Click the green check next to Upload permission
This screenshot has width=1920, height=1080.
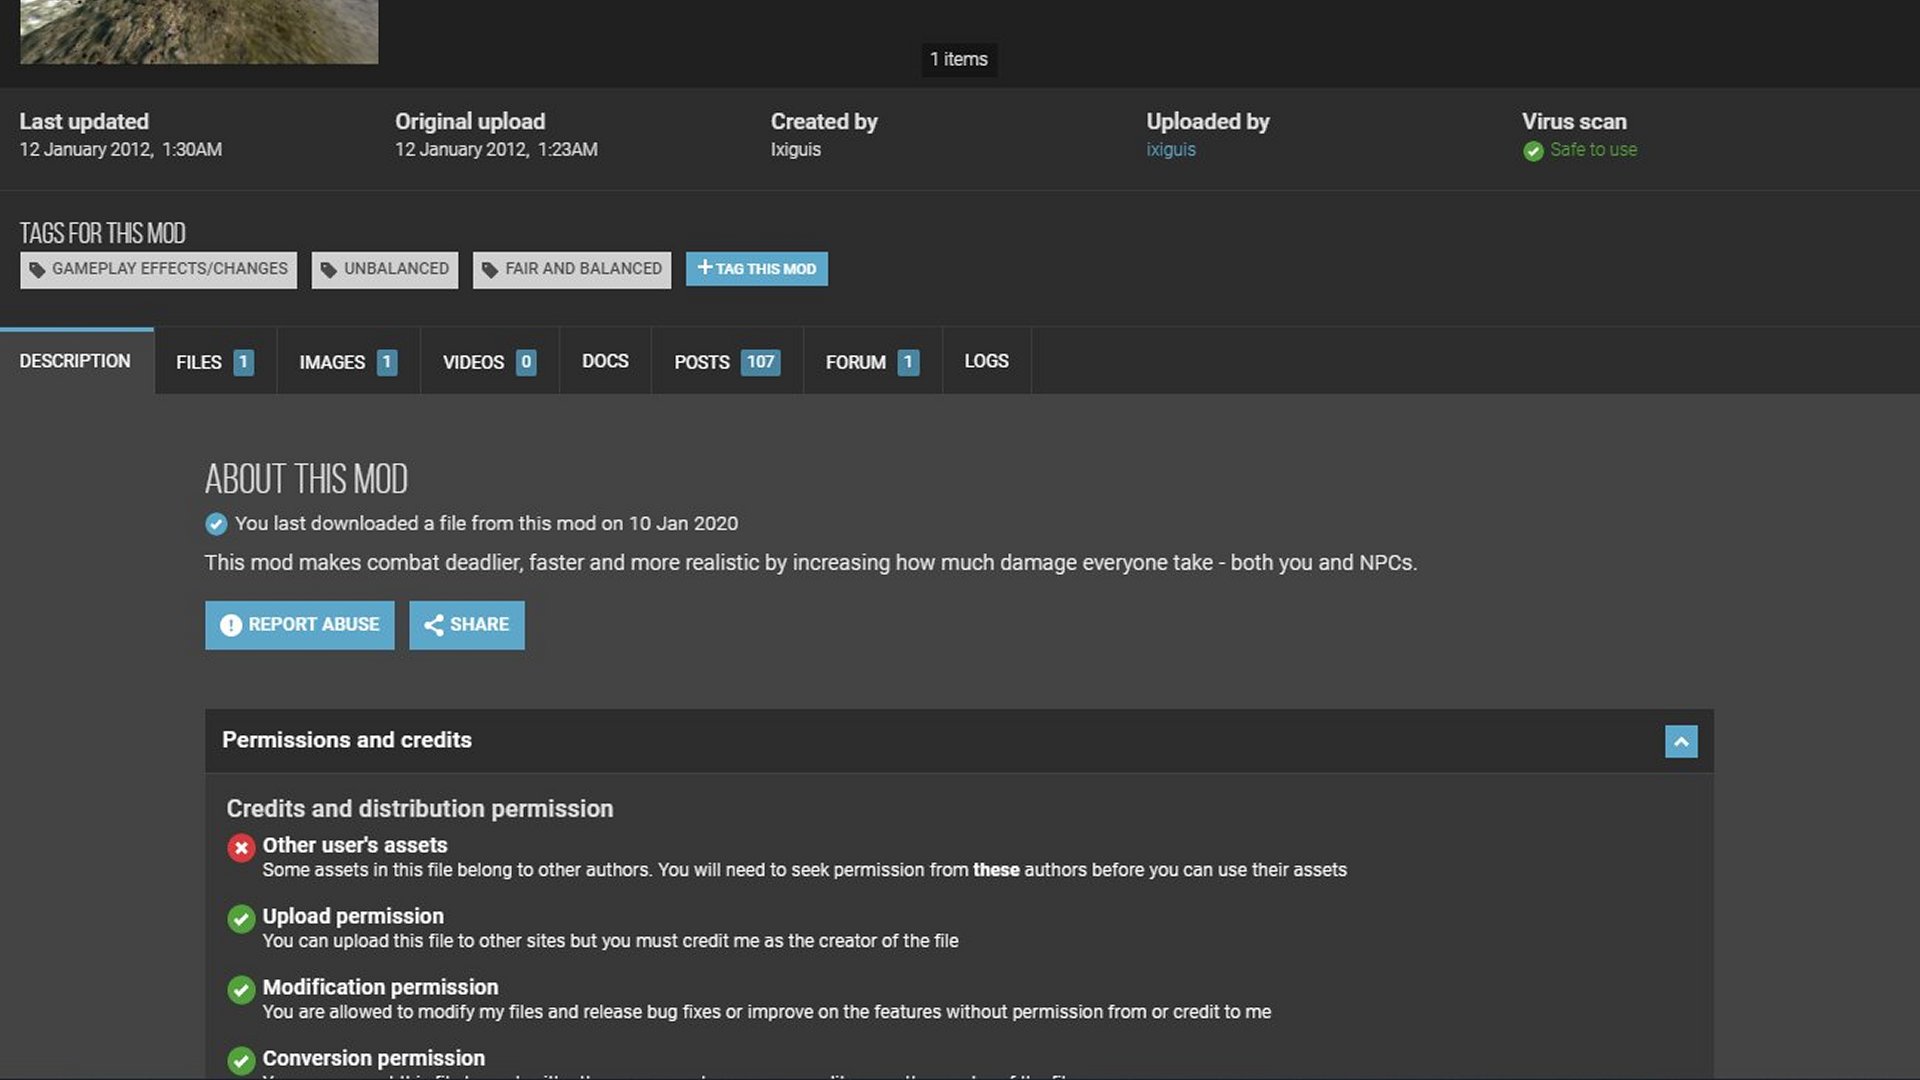(241, 919)
